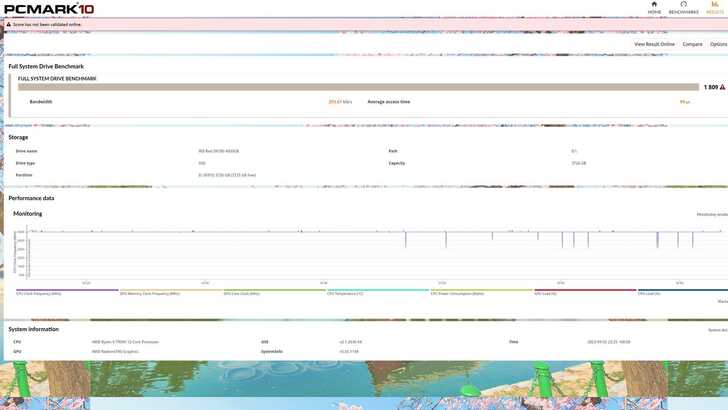Image resolution: width=728 pixels, height=410 pixels.
Task: Open the Results chart icon tab
Action: click(715, 4)
